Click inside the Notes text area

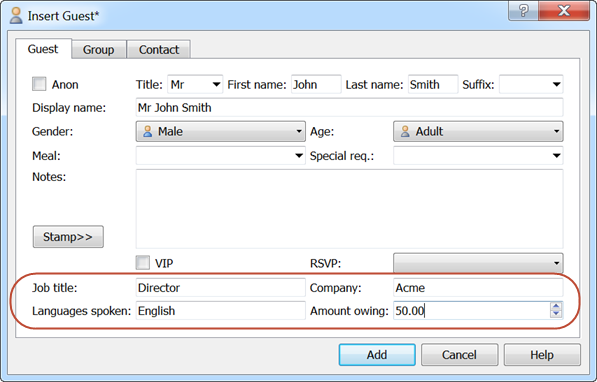tap(349, 209)
